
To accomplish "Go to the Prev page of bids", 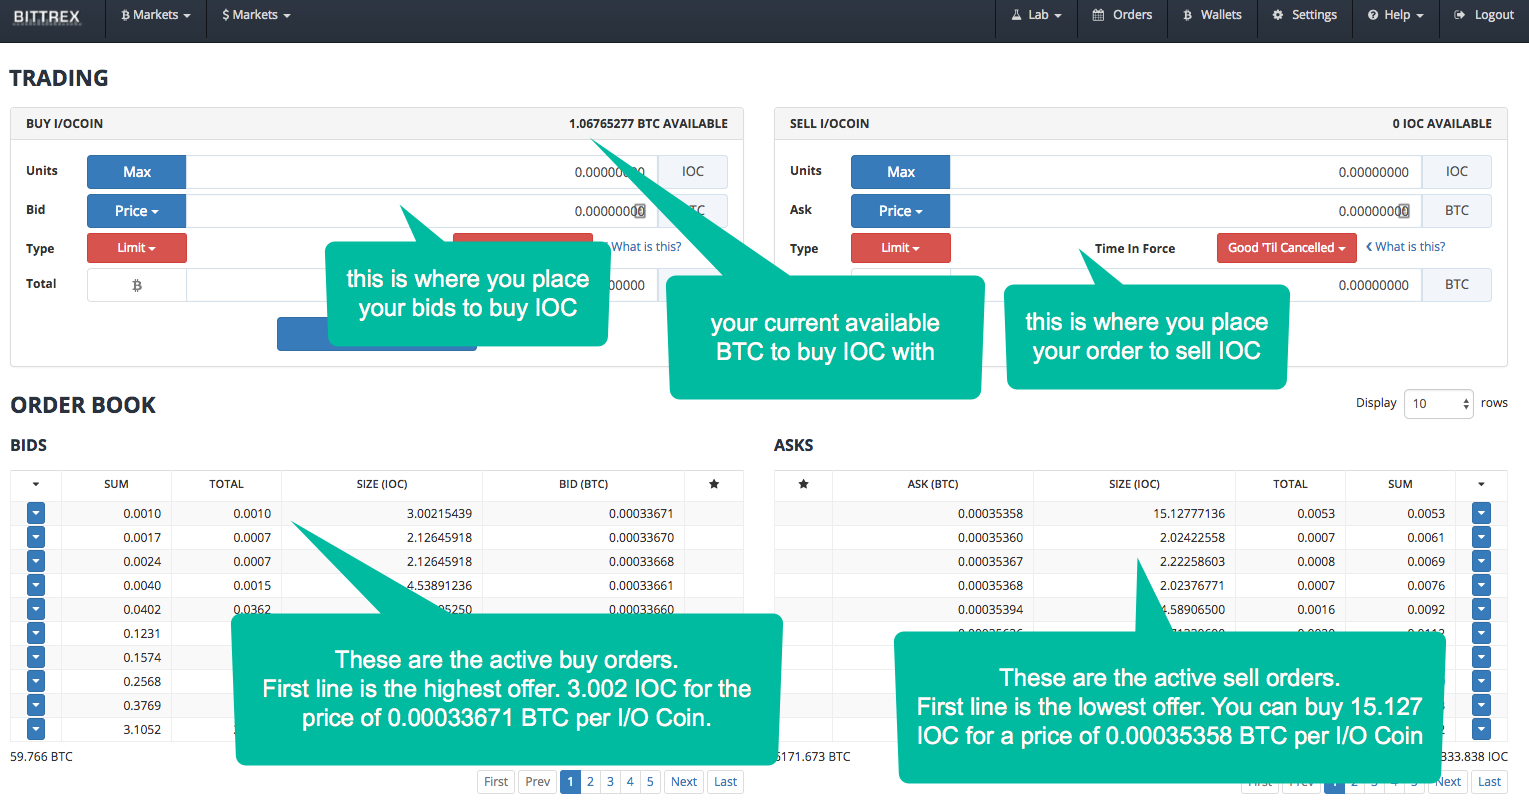I will (538, 782).
